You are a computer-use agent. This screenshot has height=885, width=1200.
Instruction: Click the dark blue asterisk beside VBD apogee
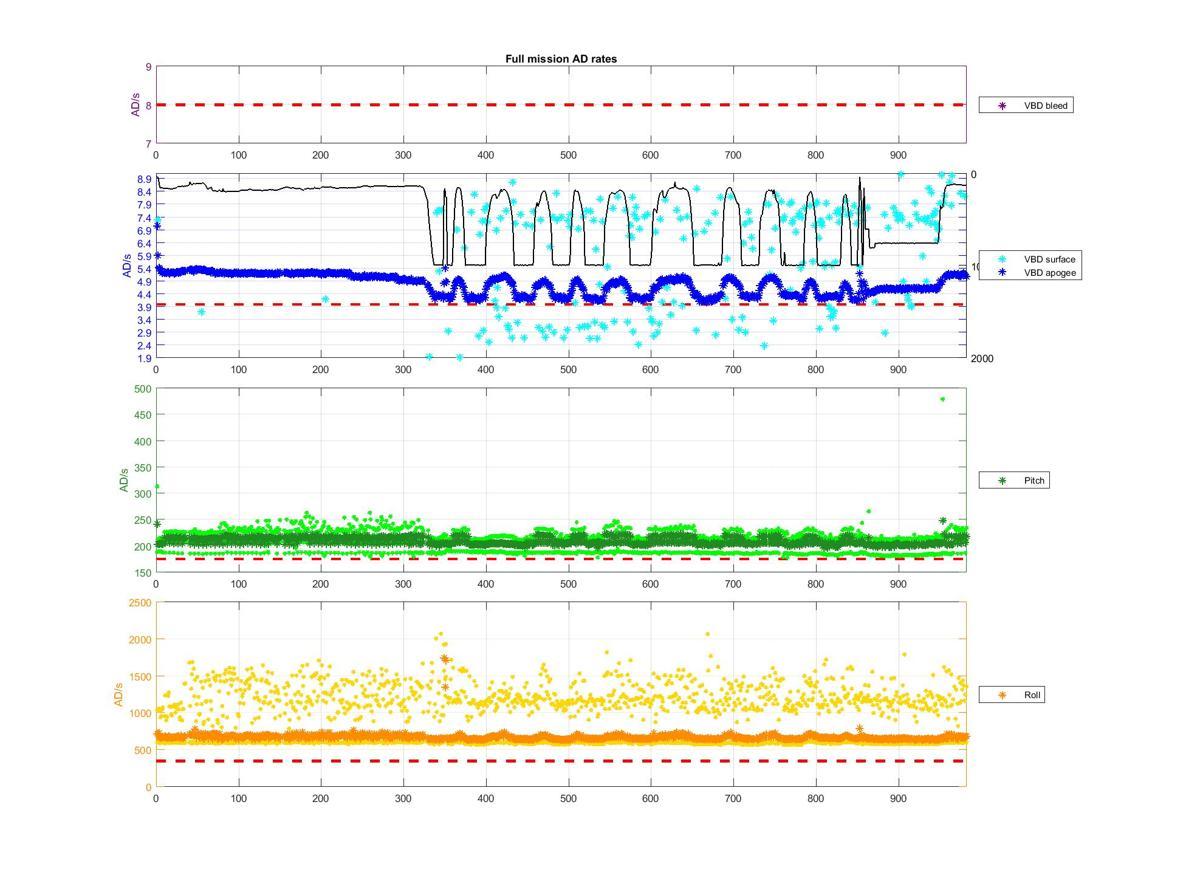[1001, 272]
